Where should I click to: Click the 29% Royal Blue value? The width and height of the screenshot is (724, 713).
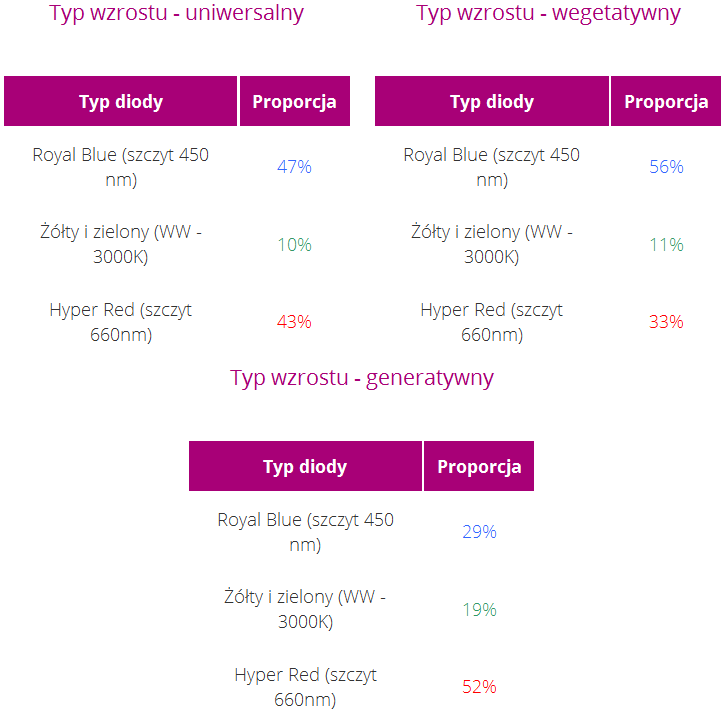pyautogui.click(x=479, y=532)
